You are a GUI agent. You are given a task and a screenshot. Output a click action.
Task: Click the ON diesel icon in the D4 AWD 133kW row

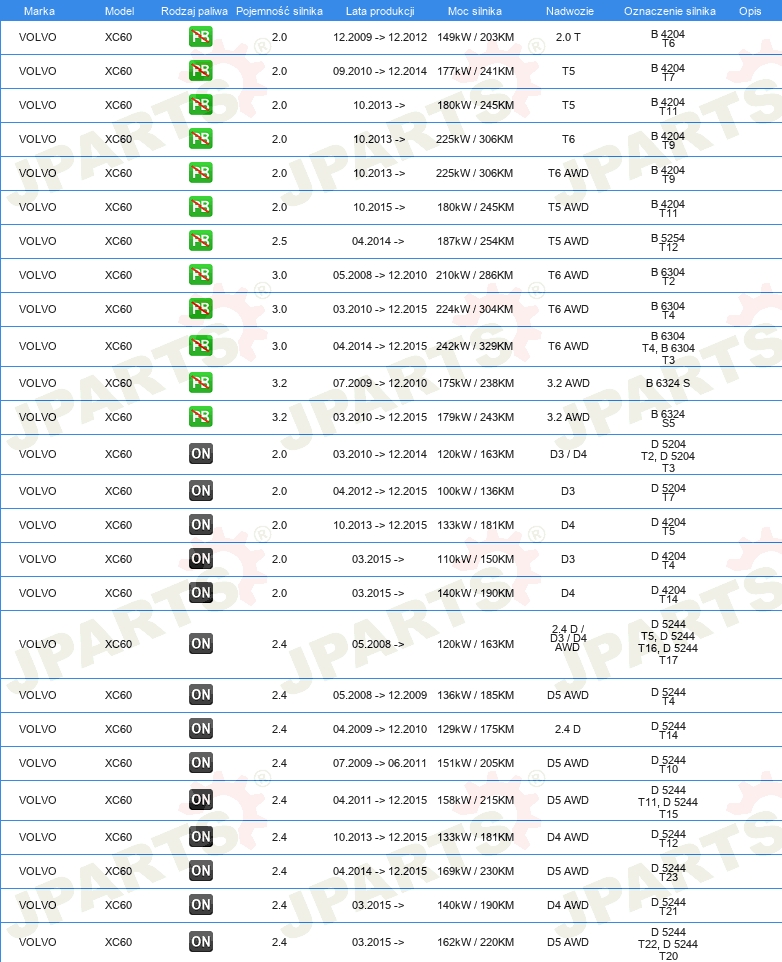[x=201, y=837]
